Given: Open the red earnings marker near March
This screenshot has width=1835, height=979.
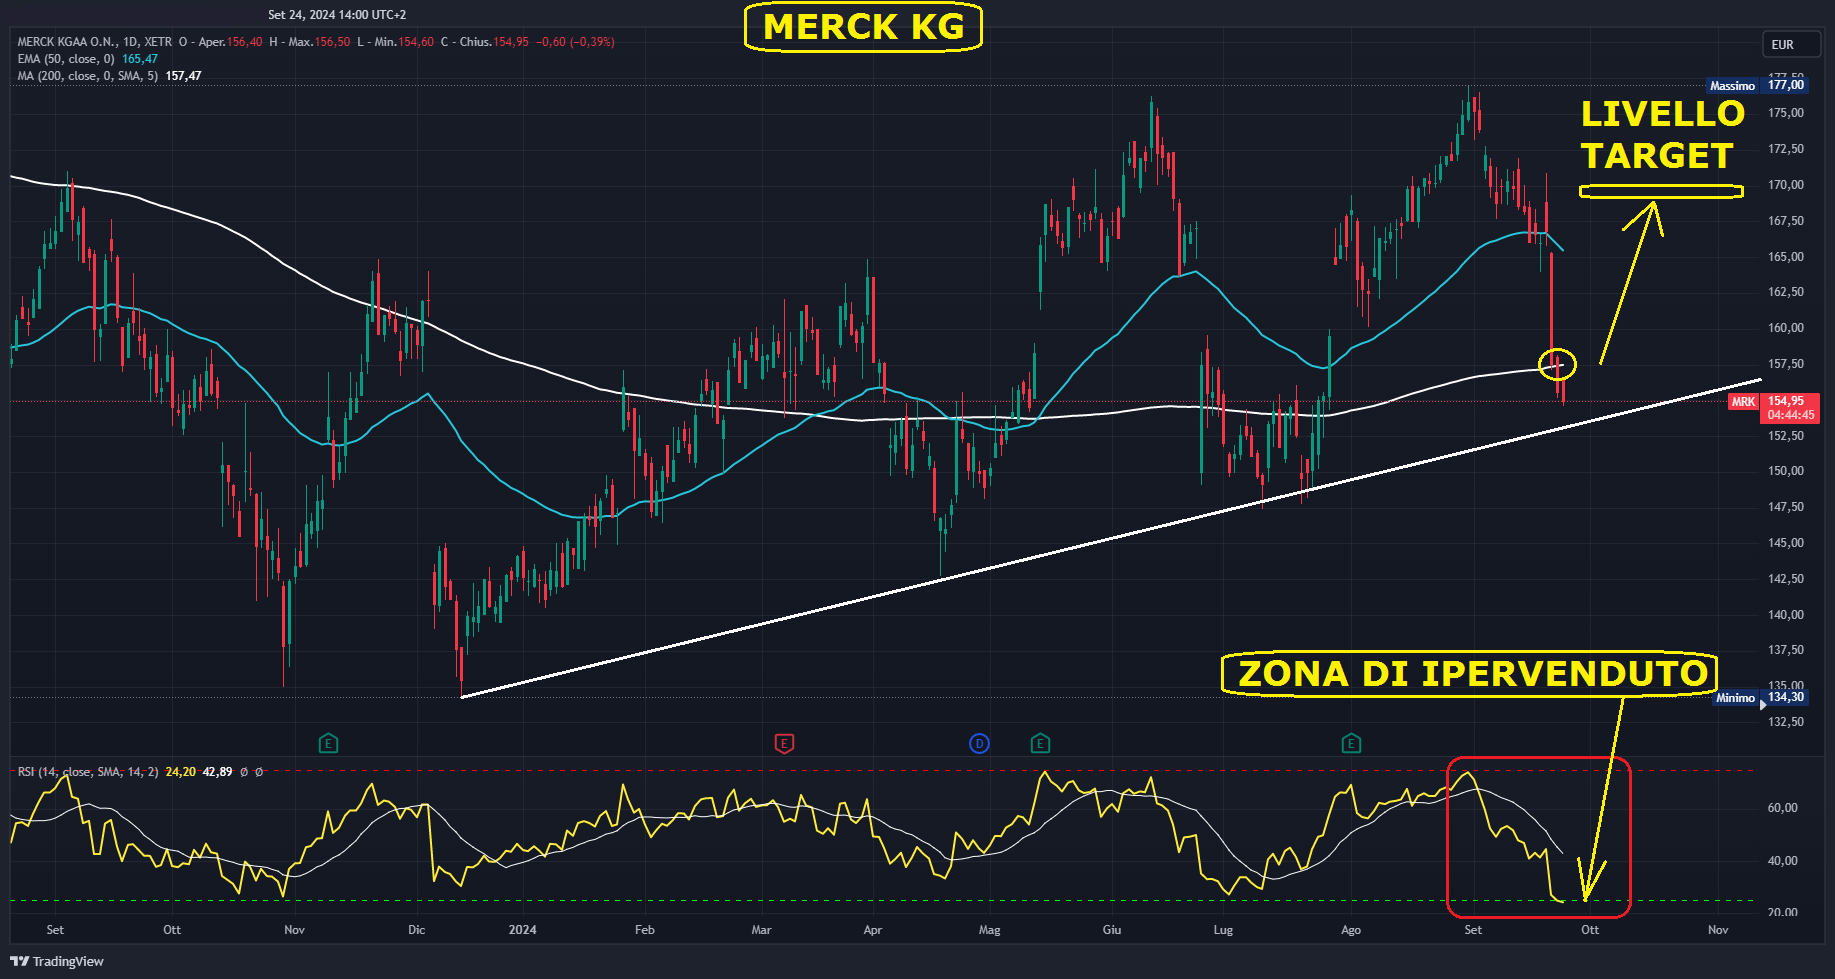Looking at the screenshot, I should coord(784,744).
